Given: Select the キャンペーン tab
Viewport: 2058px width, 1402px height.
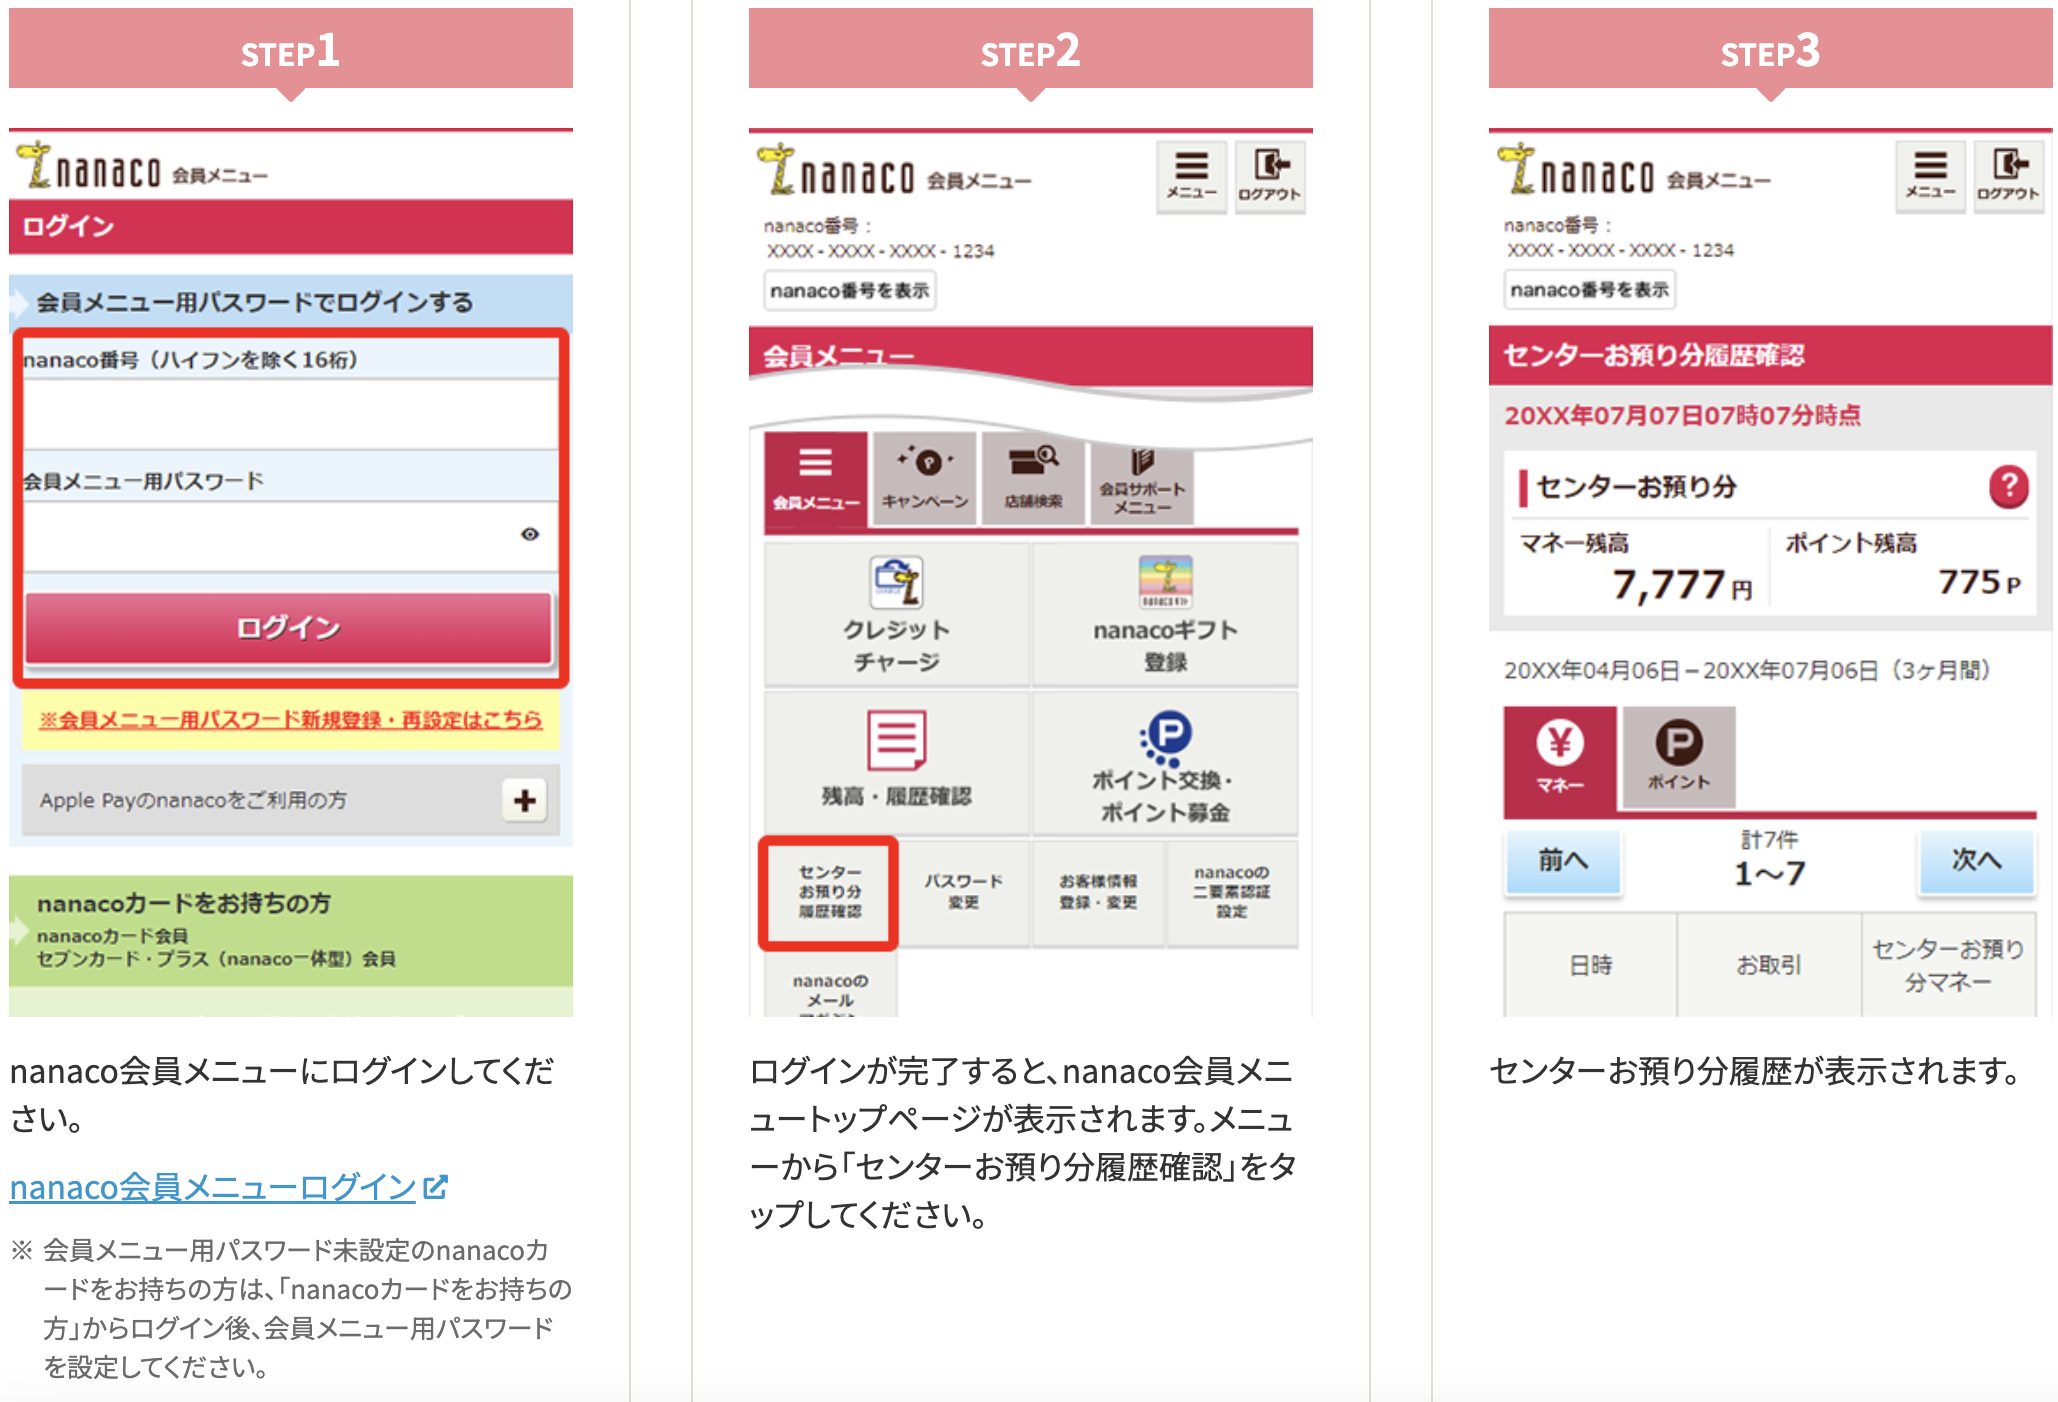Looking at the screenshot, I should click(x=925, y=479).
